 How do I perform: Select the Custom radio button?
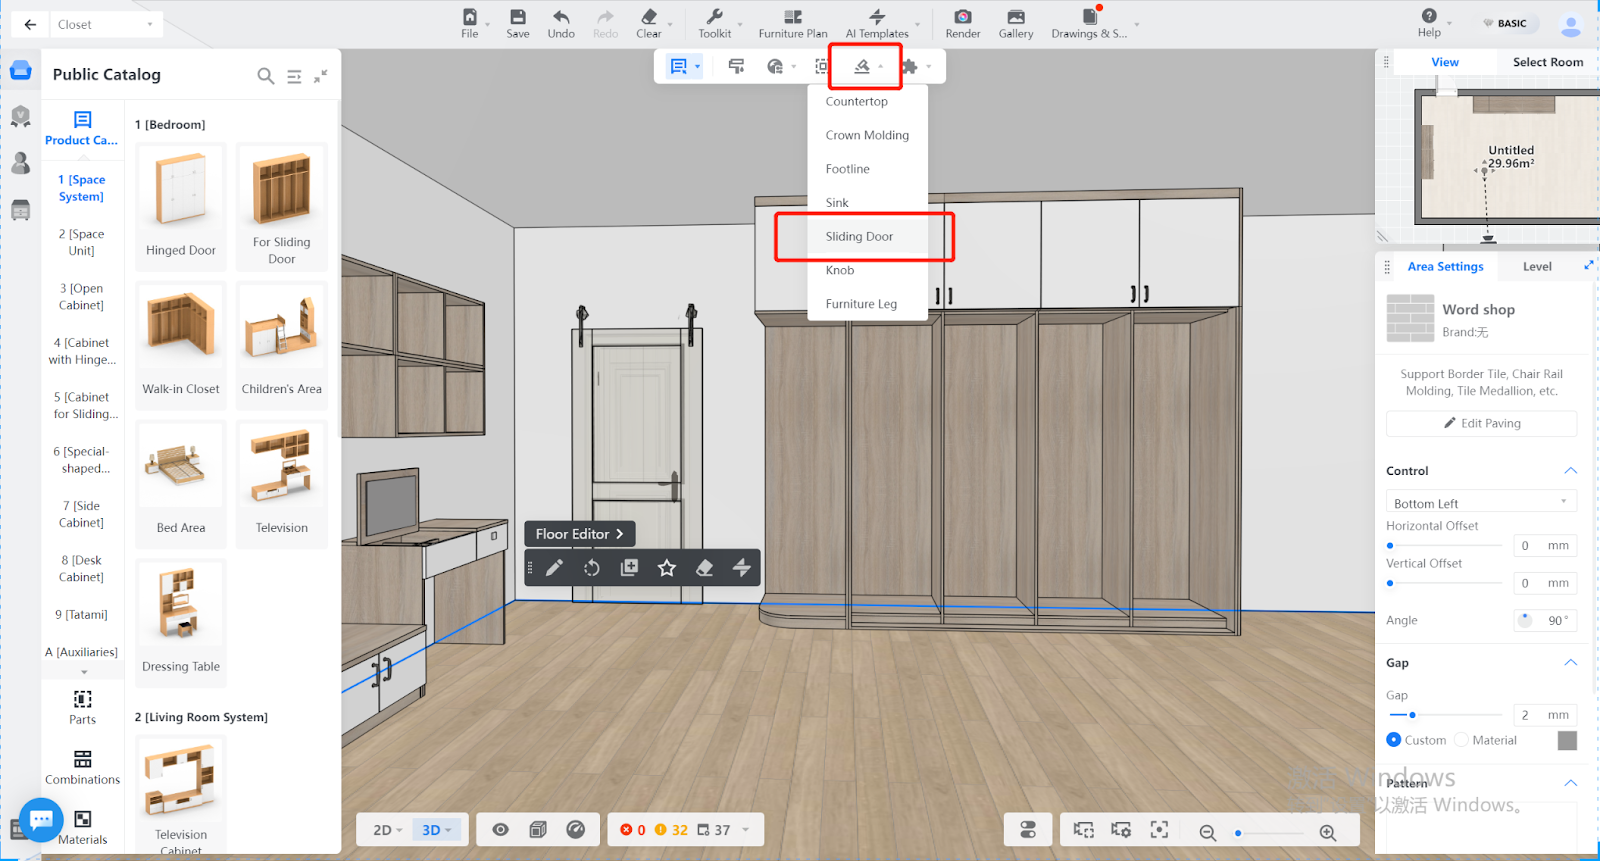click(x=1394, y=740)
